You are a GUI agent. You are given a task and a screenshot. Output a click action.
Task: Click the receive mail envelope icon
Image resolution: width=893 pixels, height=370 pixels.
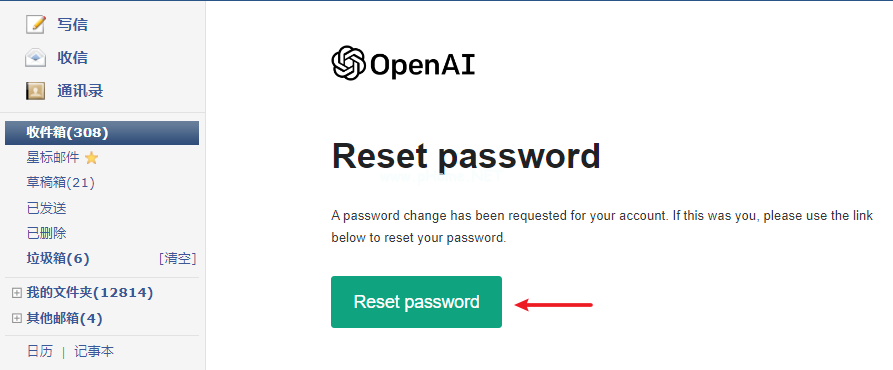point(35,58)
